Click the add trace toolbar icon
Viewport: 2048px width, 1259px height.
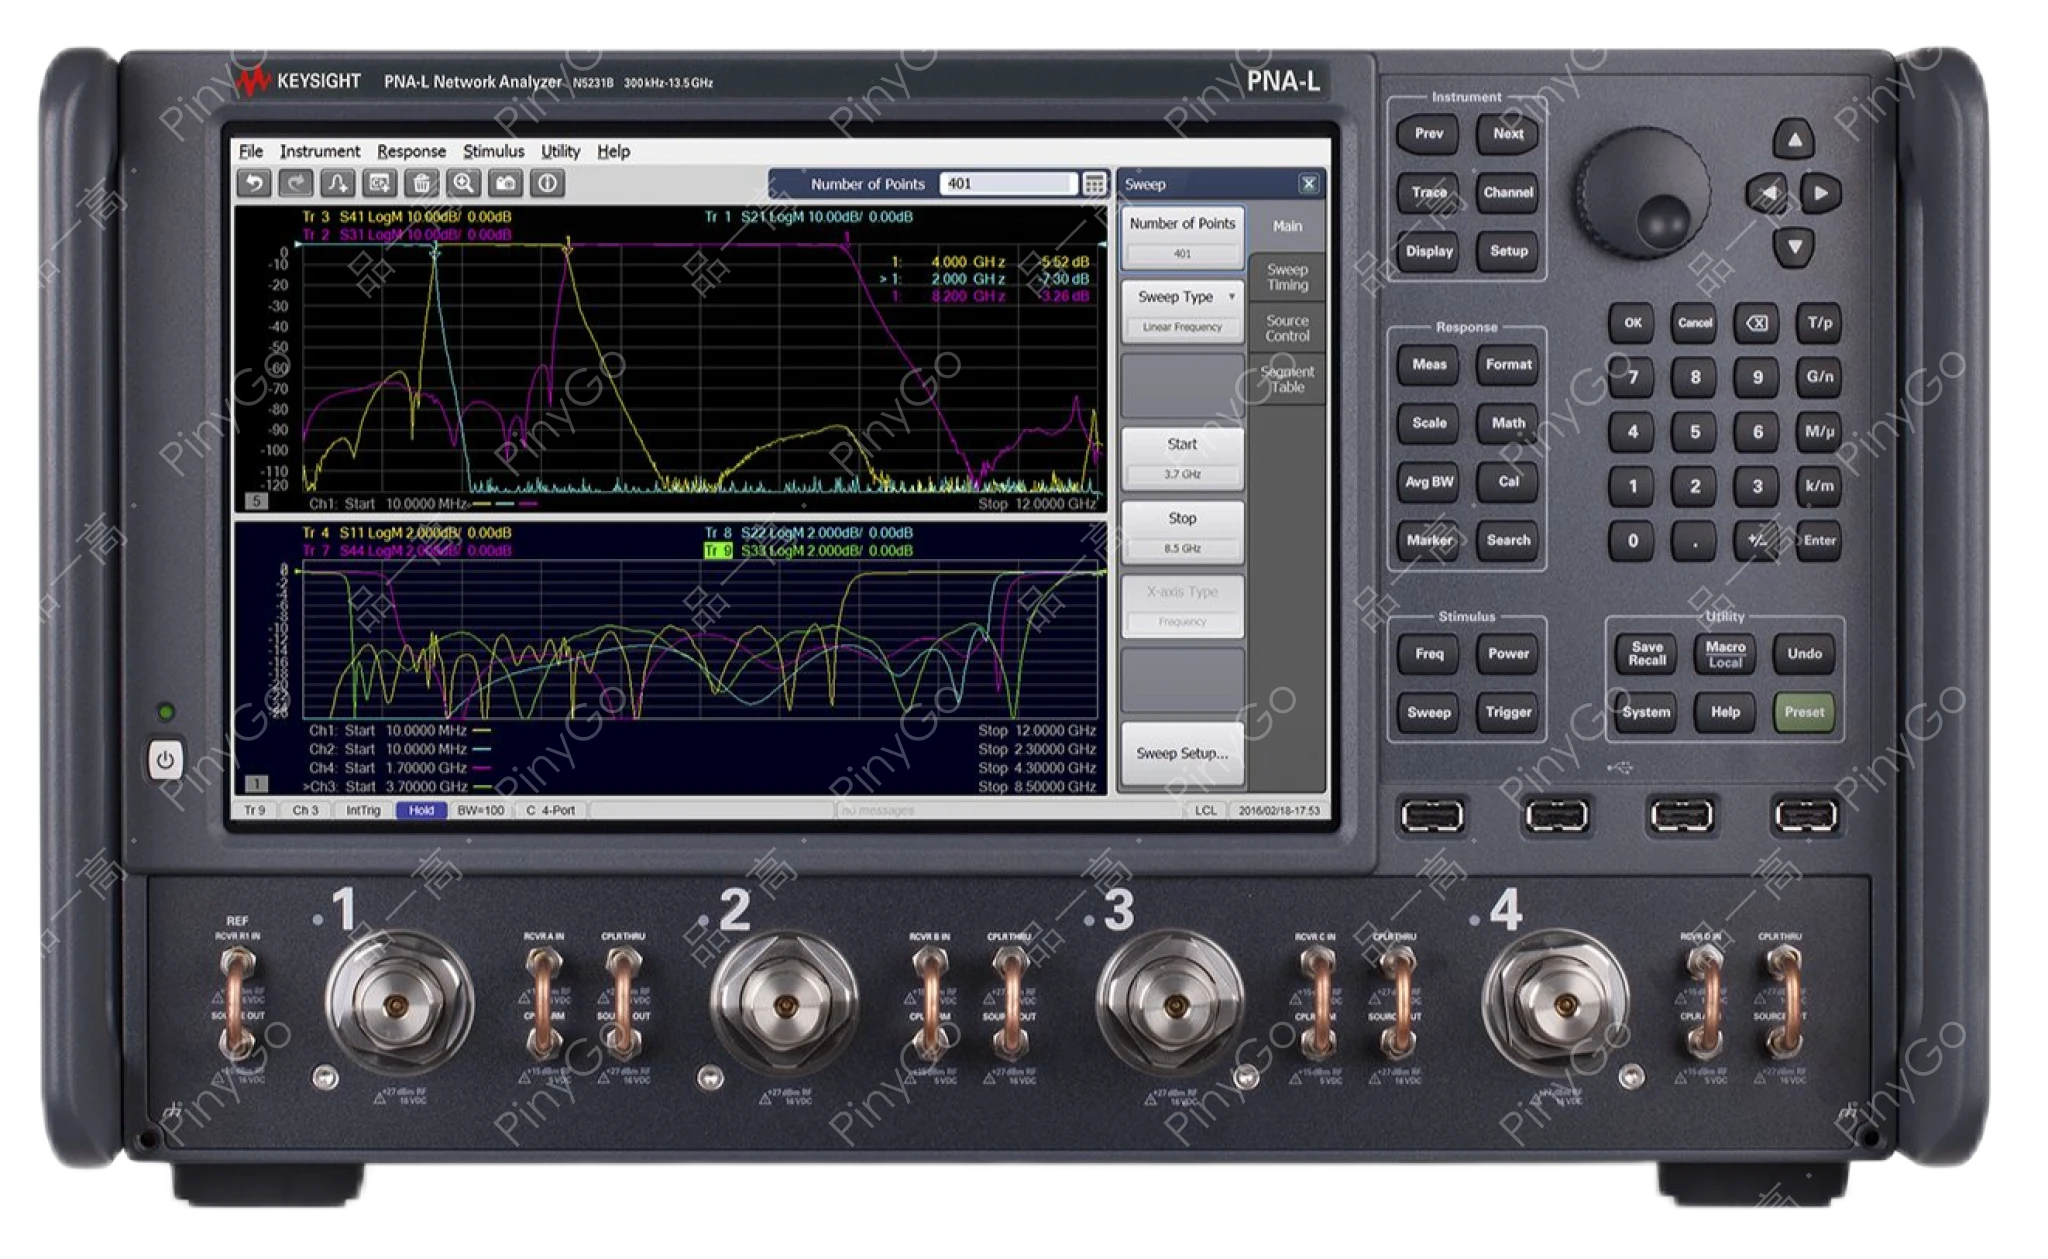click(x=337, y=183)
